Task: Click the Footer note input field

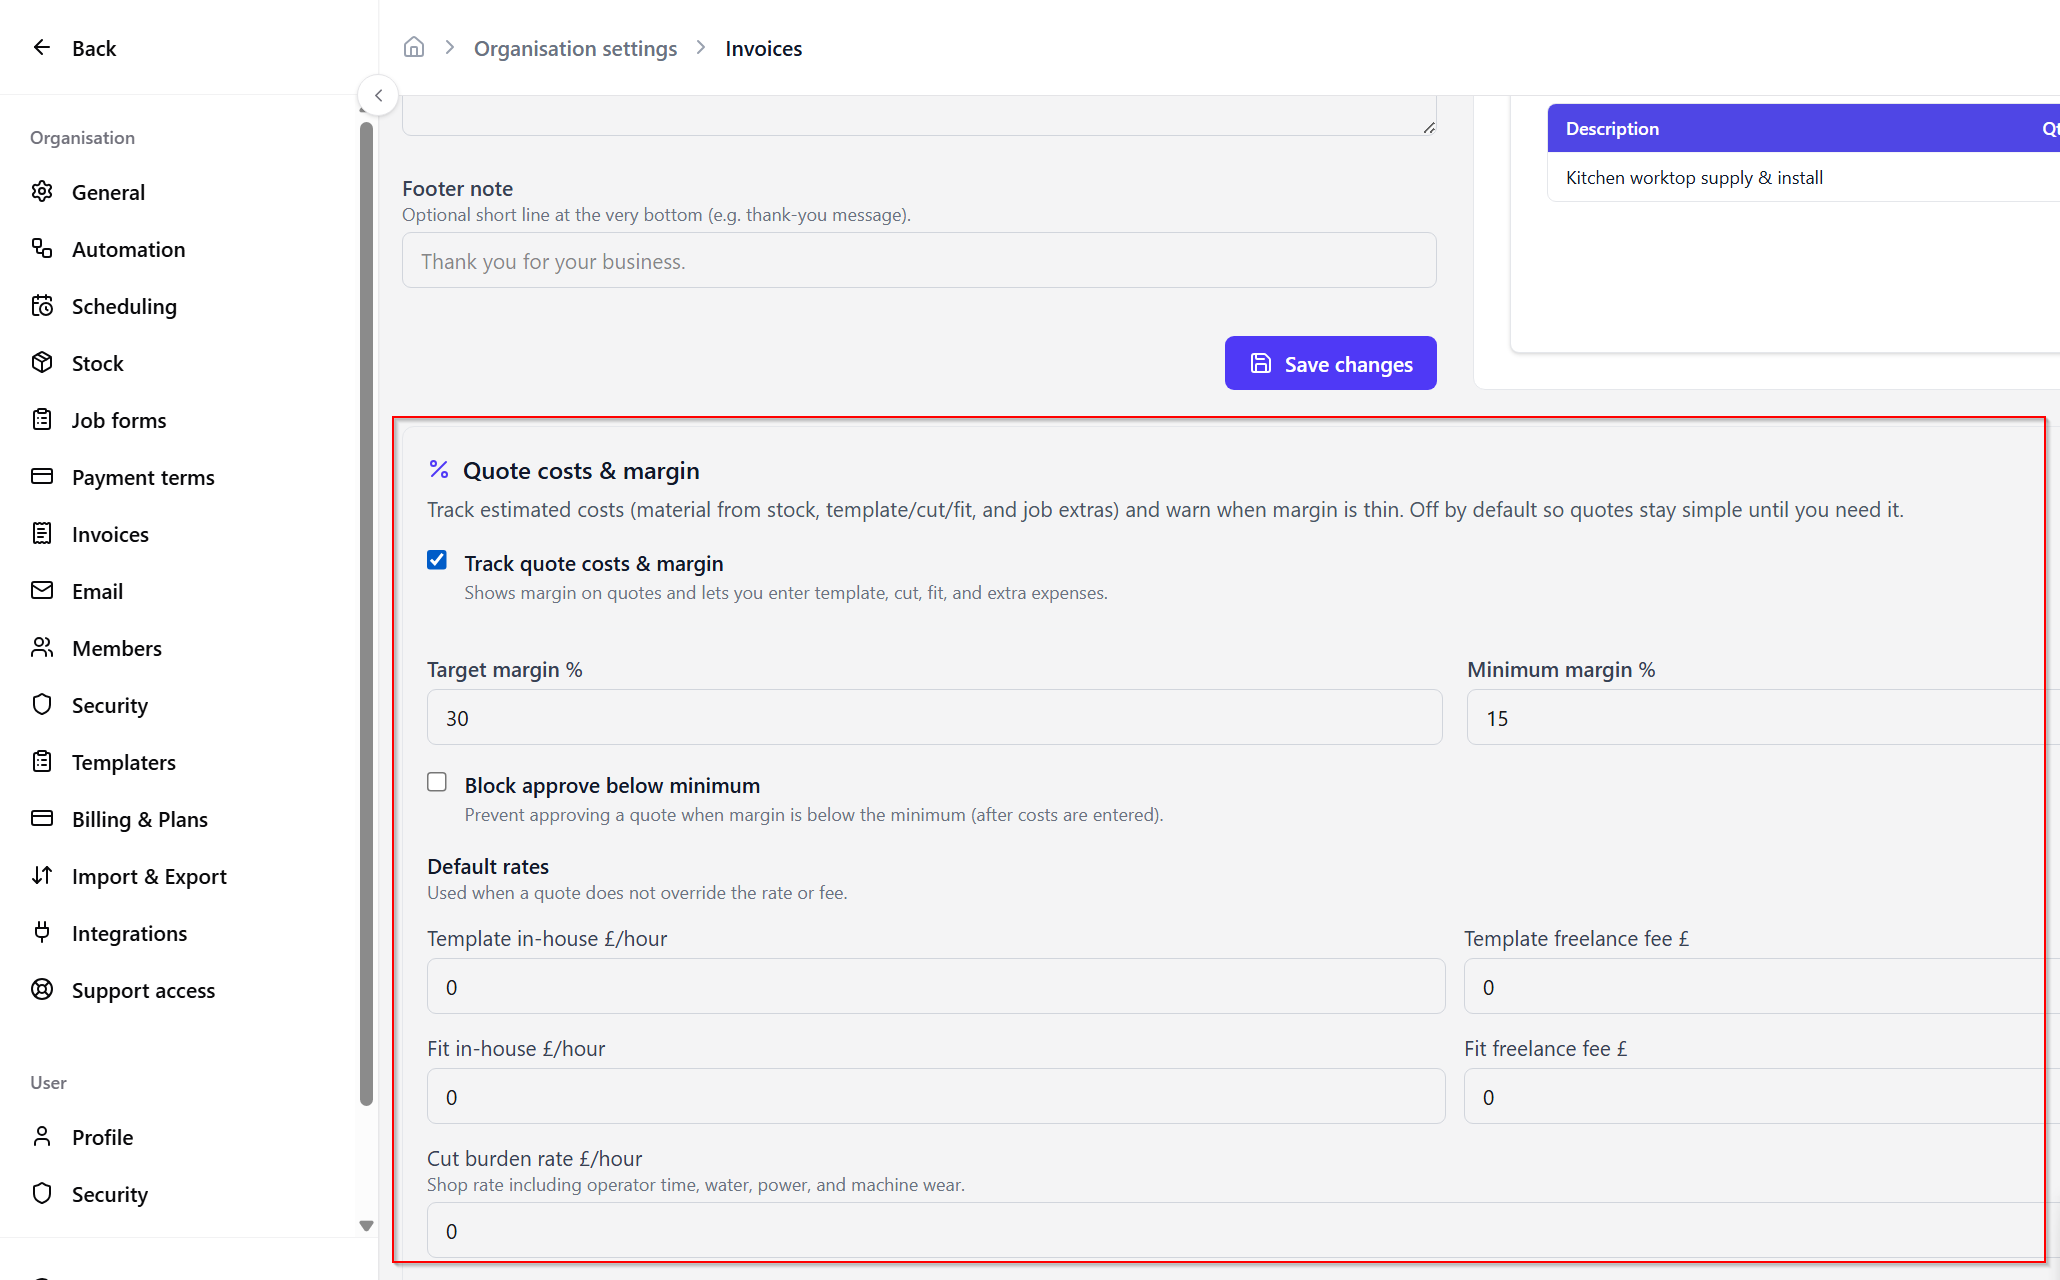Action: (x=919, y=261)
